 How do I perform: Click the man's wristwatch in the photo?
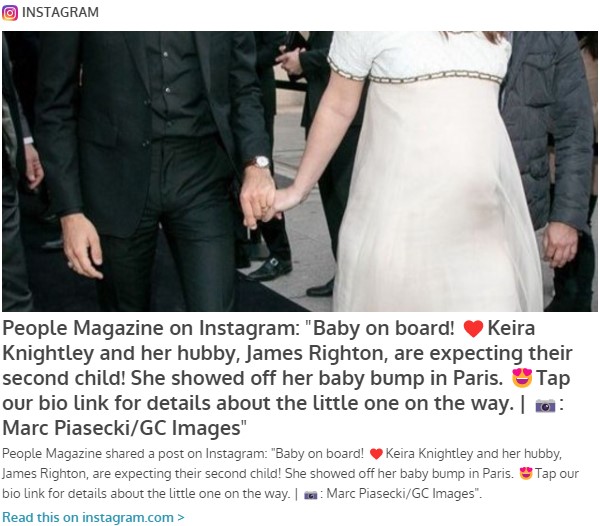261,162
